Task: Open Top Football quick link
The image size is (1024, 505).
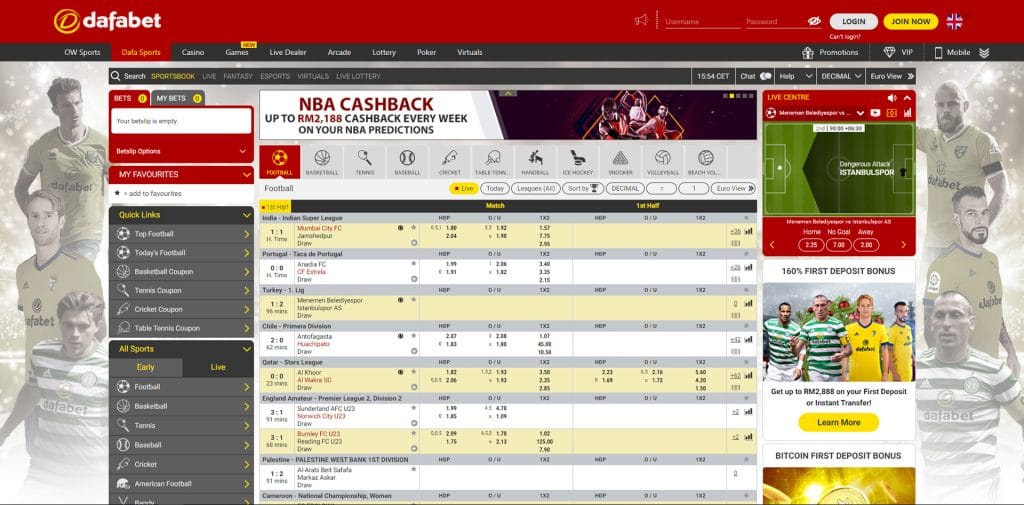Action: tap(182, 234)
